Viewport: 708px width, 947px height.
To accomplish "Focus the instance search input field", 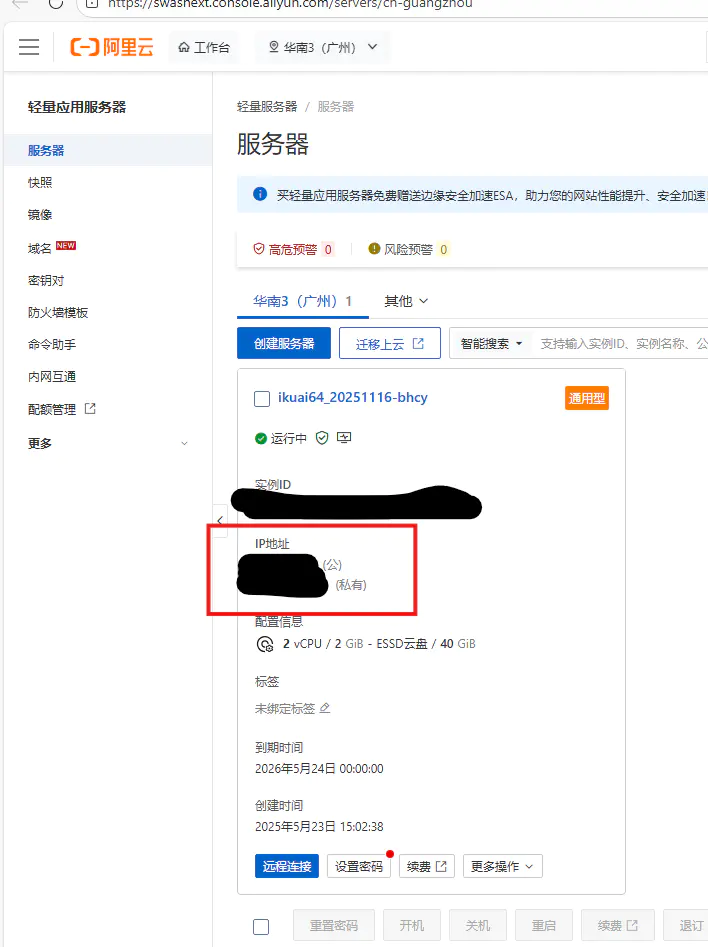I will point(622,343).
